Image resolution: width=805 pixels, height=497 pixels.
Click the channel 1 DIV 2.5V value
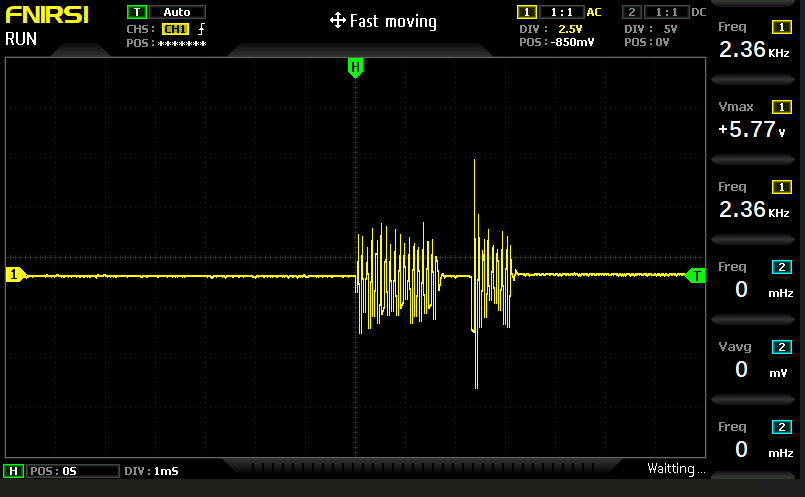click(x=569, y=29)
